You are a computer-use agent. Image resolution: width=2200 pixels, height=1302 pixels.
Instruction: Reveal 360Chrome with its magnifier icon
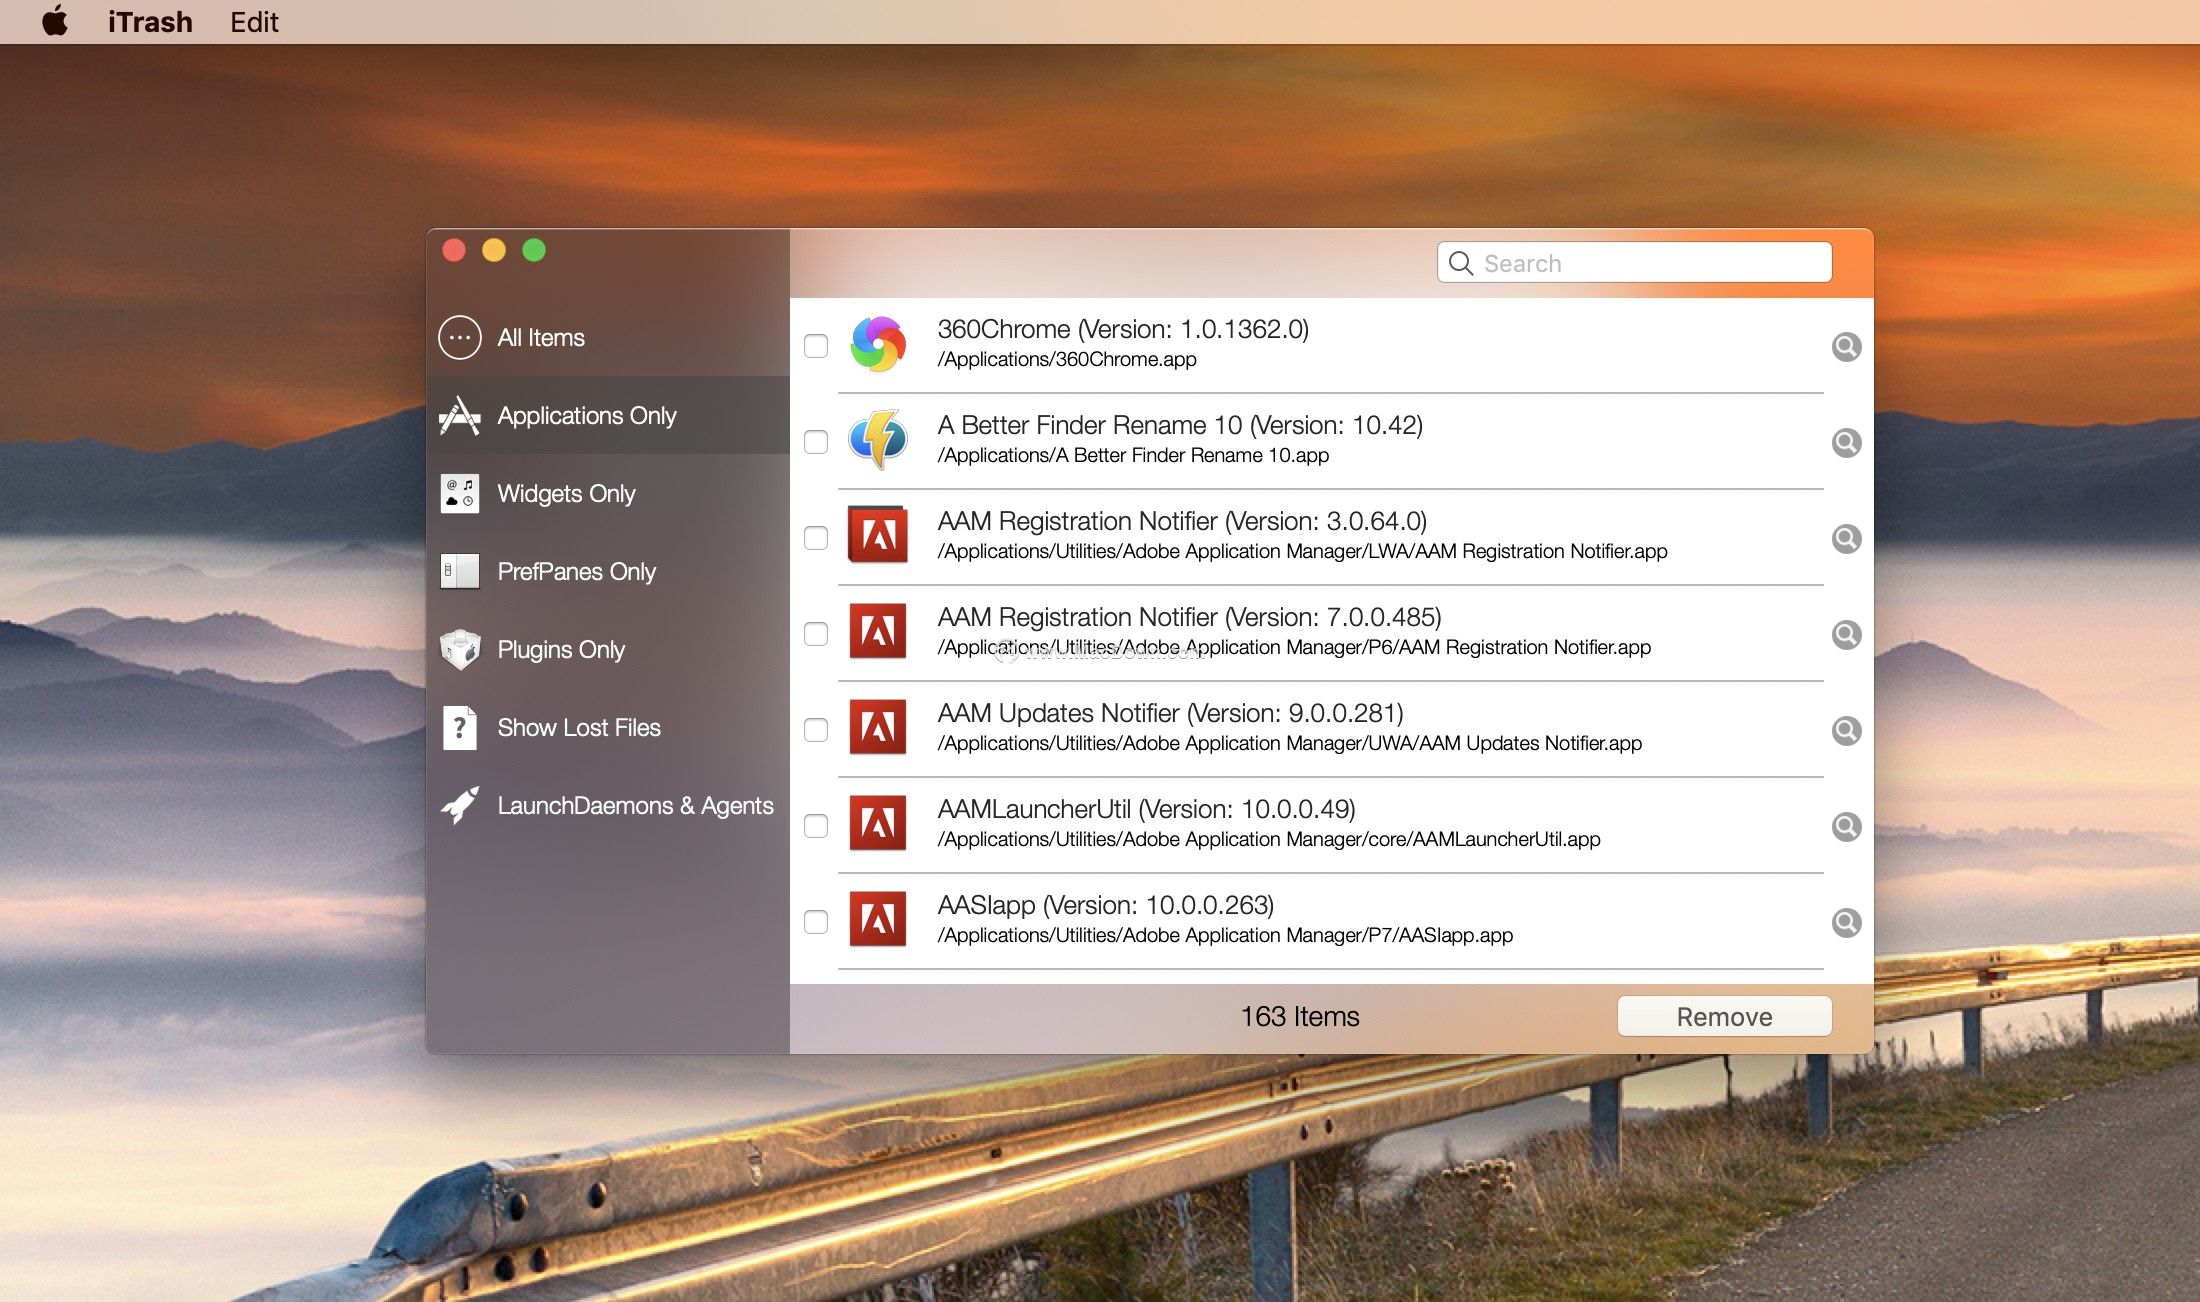point(1846,347)
